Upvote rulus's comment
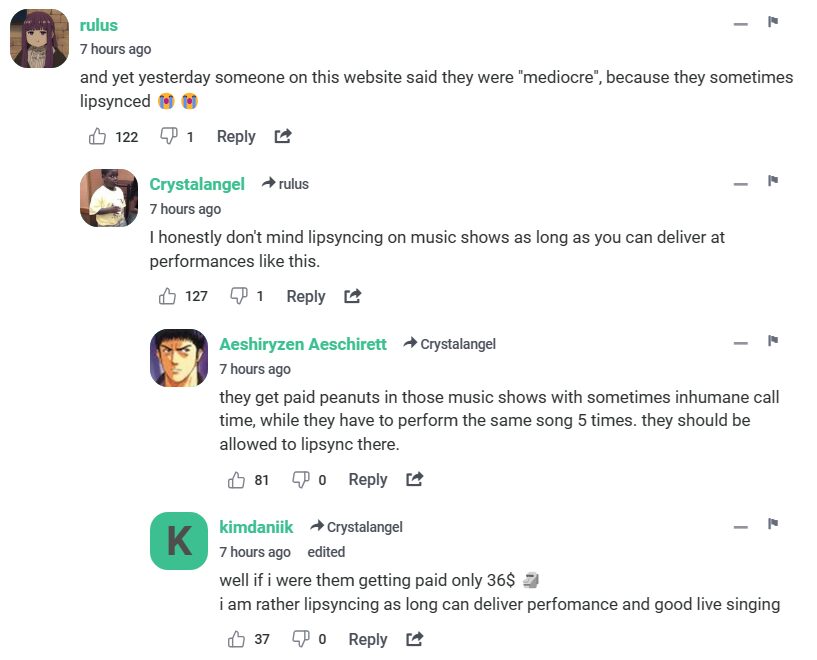This screenshot has height=660, width=817. coord(98,136)
